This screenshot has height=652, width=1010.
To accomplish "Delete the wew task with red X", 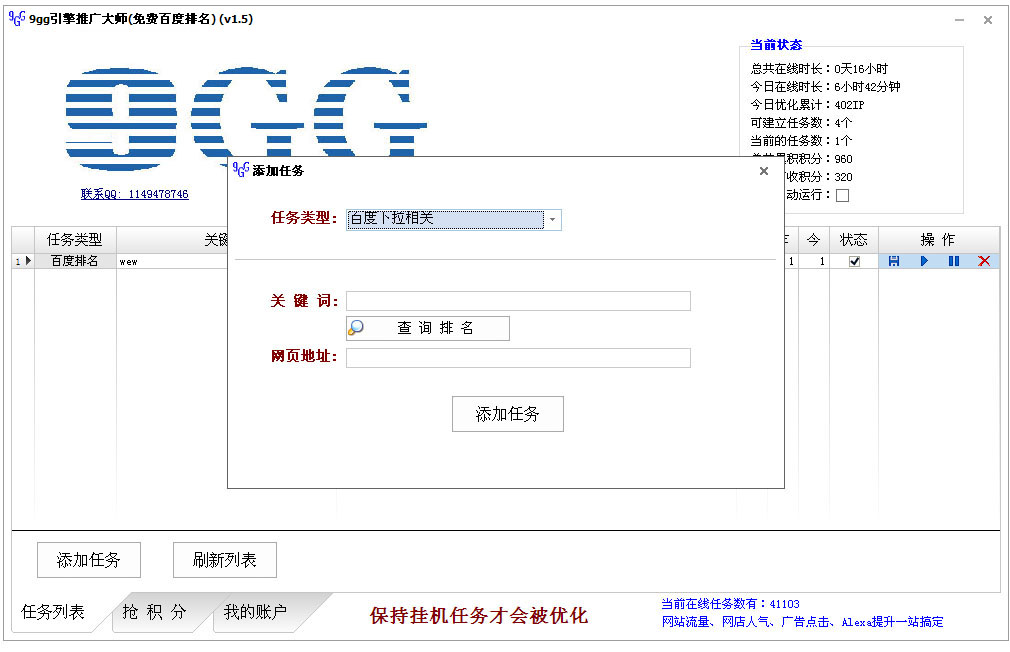I will click(x=984, y=261).
